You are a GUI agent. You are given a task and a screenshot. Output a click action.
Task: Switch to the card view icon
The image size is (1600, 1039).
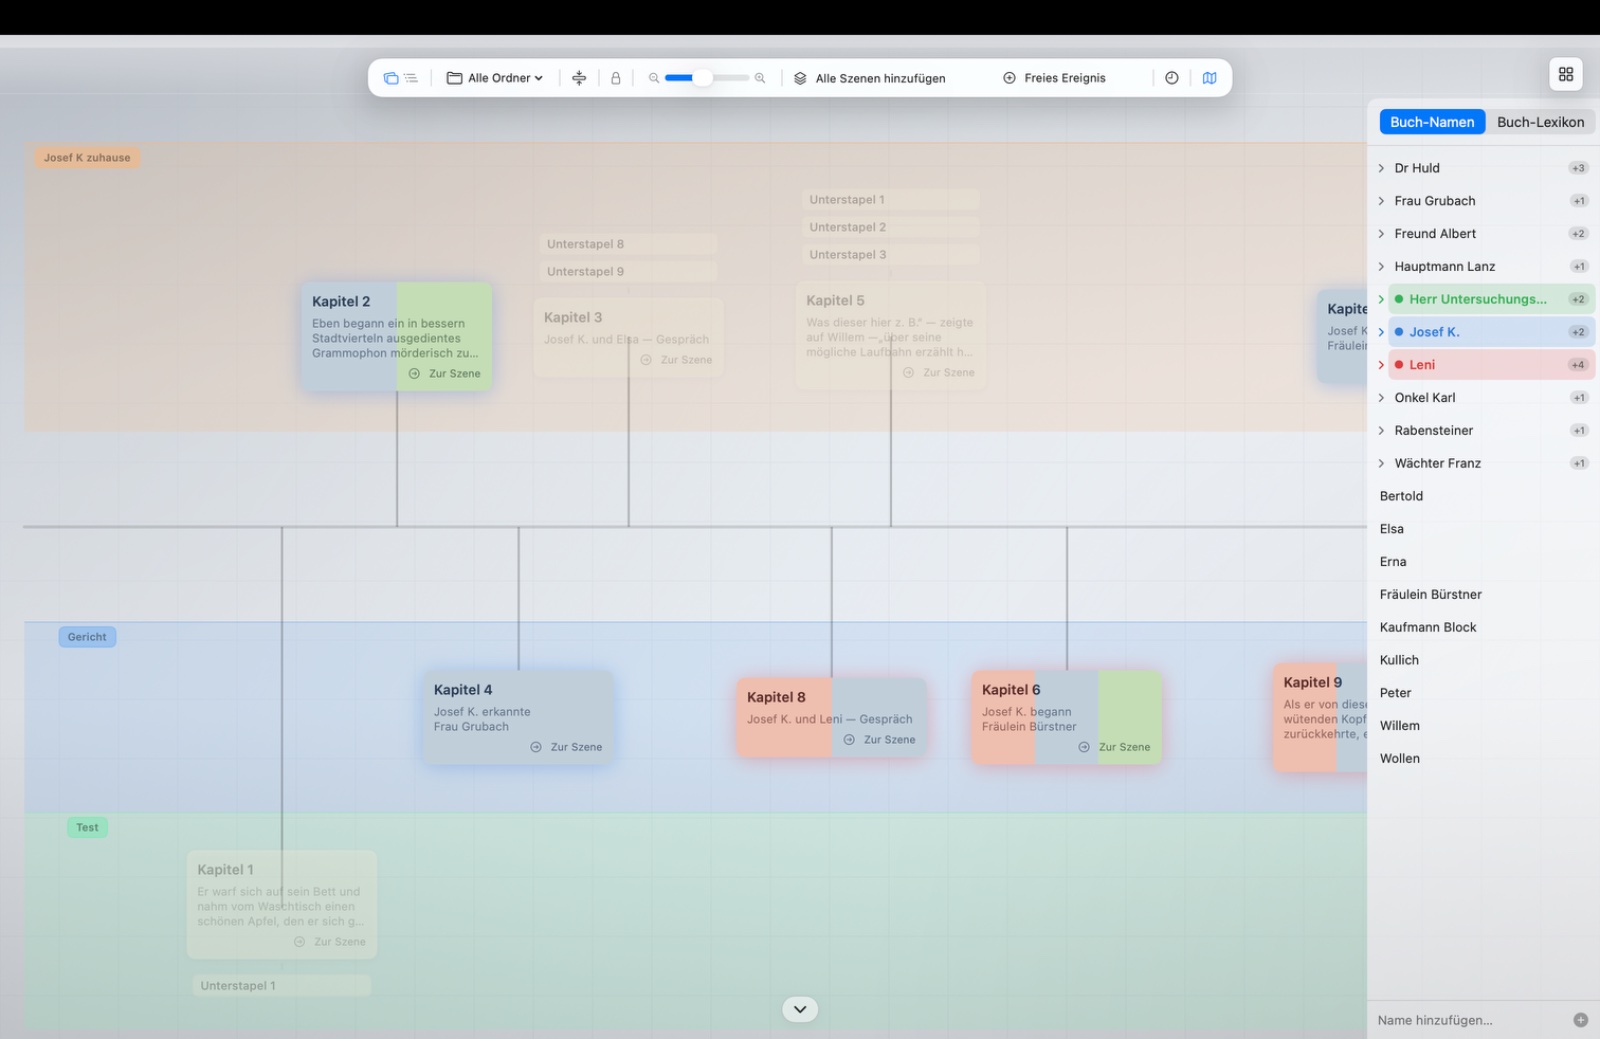click(391, 78)
